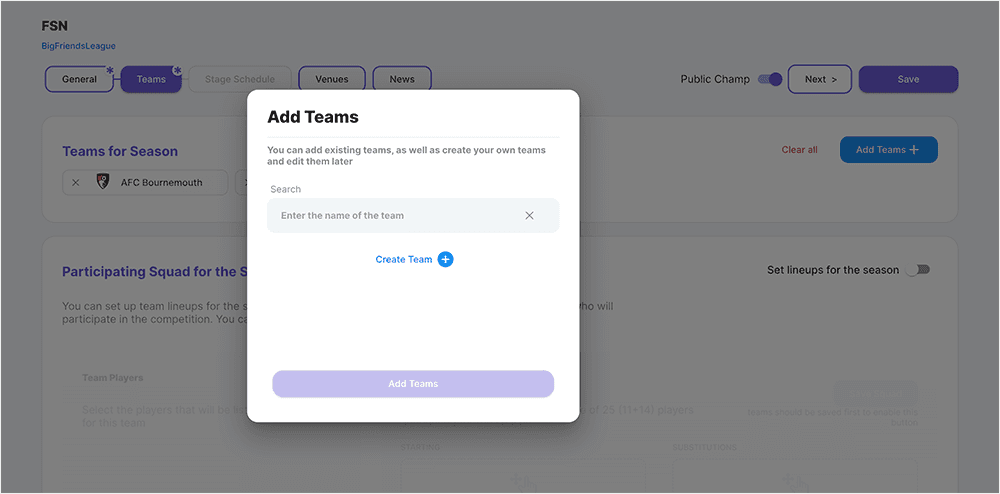
Task: Clear the team search field with X
Action: [x=529, y=216]
